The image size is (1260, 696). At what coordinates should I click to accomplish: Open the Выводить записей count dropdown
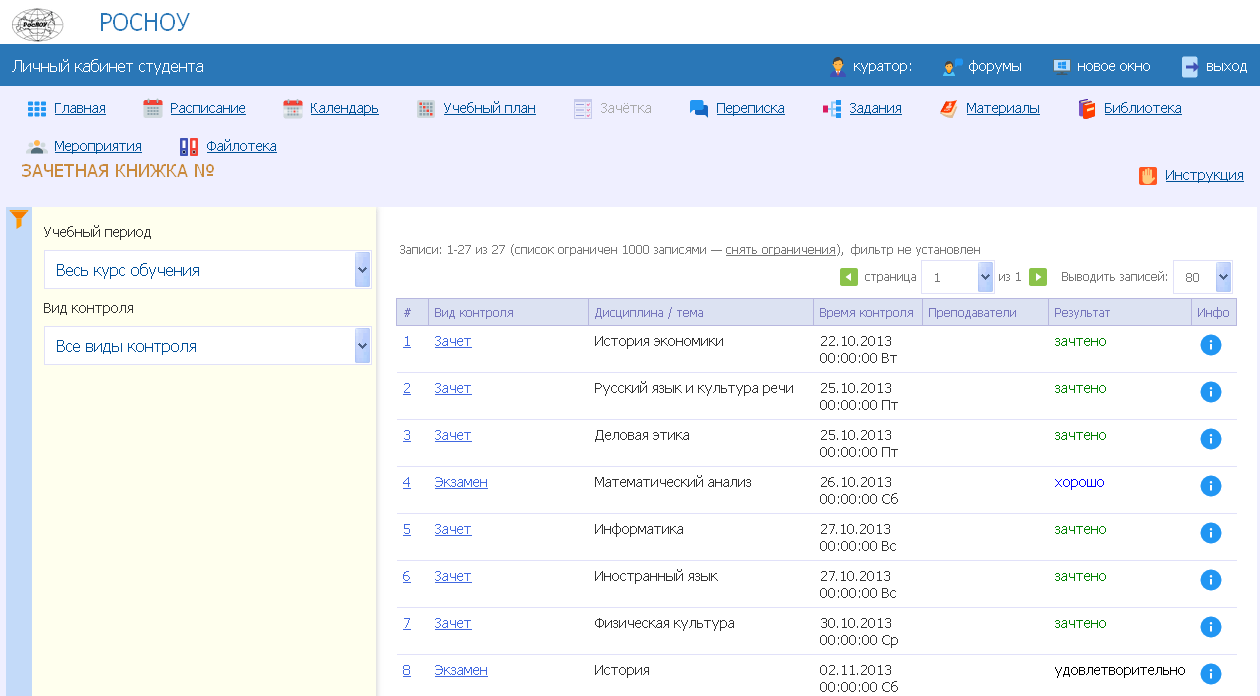pyautogui.click(x=1202, y=277)
